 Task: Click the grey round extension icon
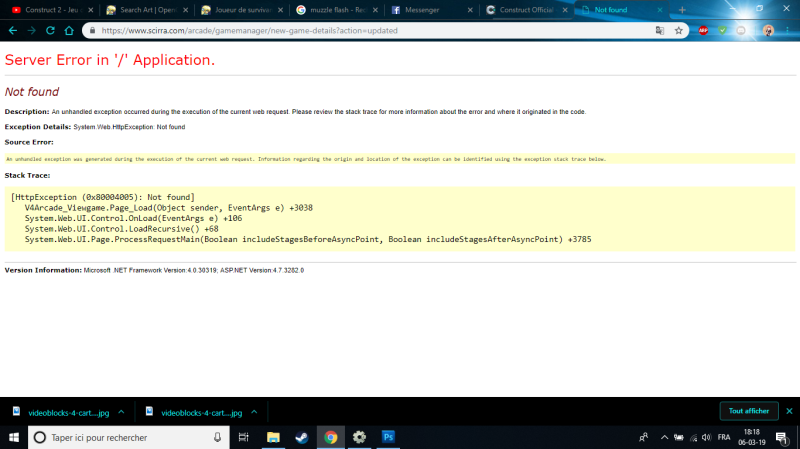coord(741,31)
